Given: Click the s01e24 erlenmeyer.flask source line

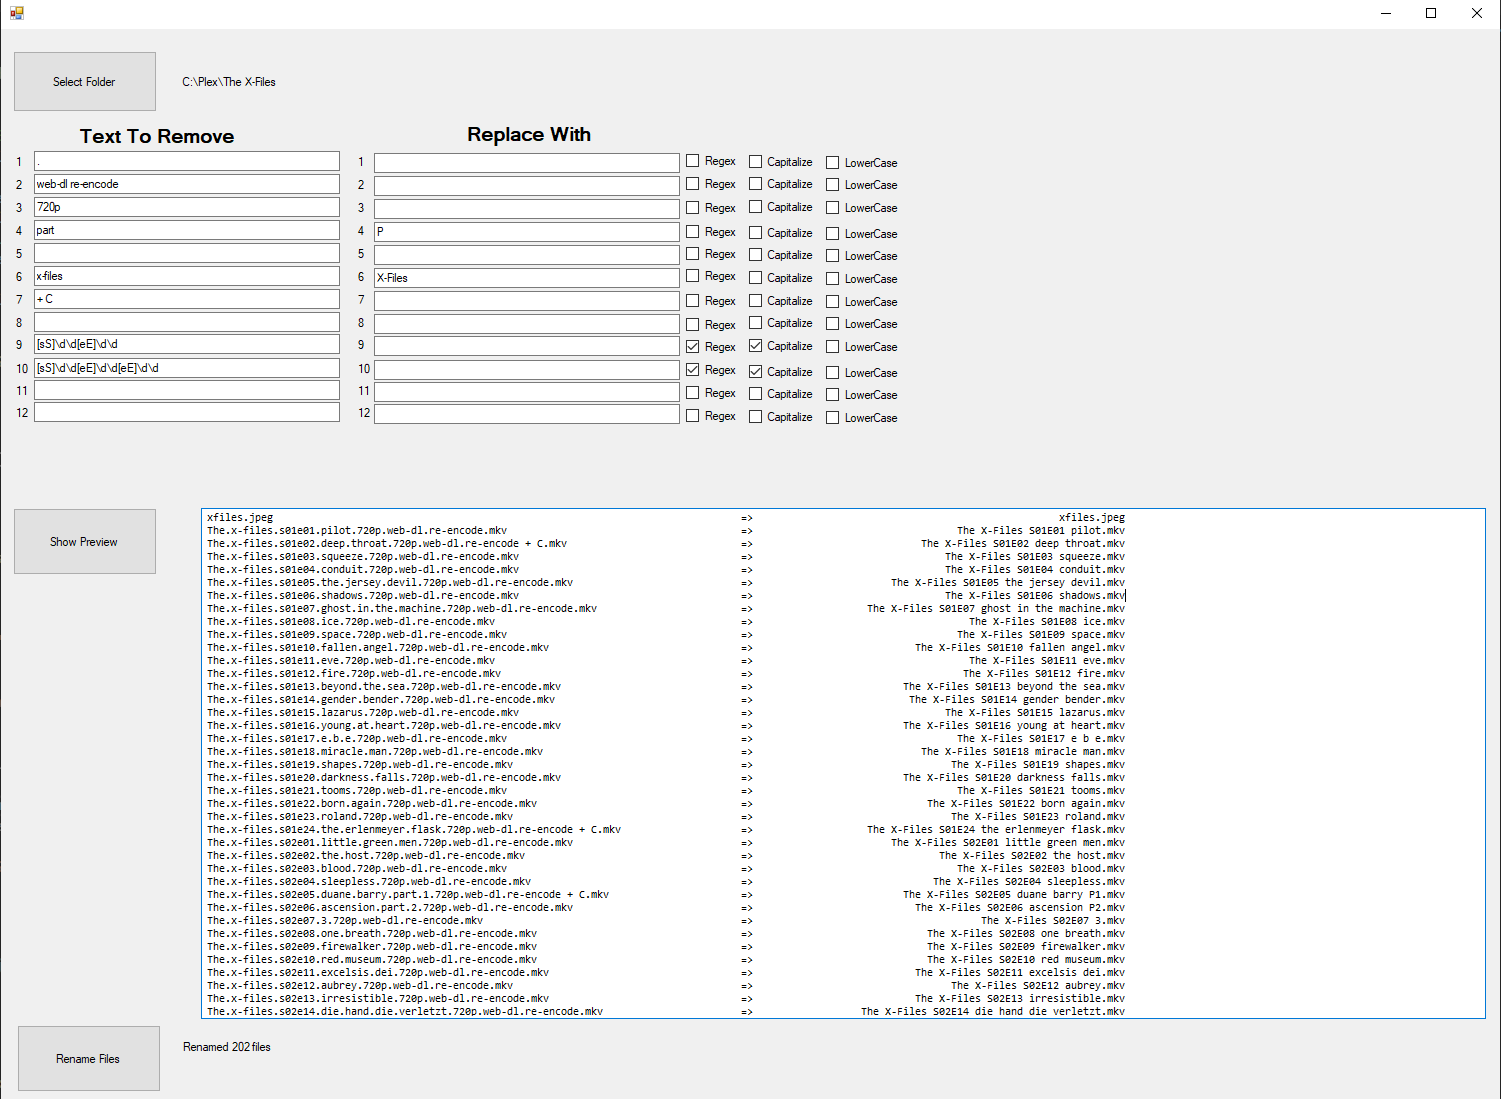Looking at the screenshot, I should (414, 830).
